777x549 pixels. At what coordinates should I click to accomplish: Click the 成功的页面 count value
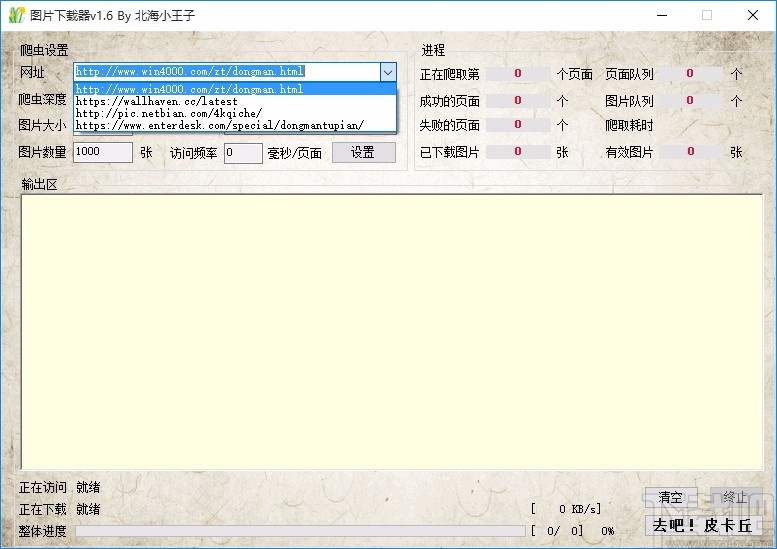coord(518,101)
